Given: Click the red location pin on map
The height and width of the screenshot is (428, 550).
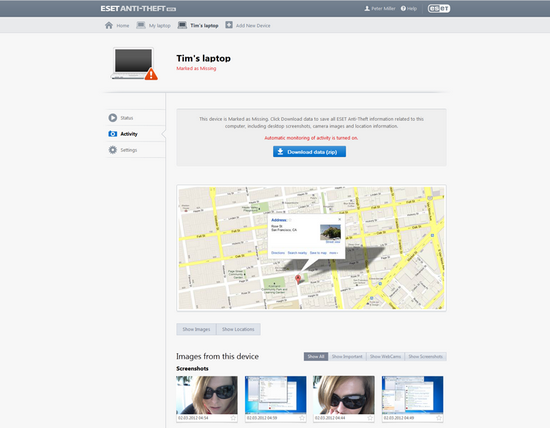Looking at the screenshot, I should 298,279.
